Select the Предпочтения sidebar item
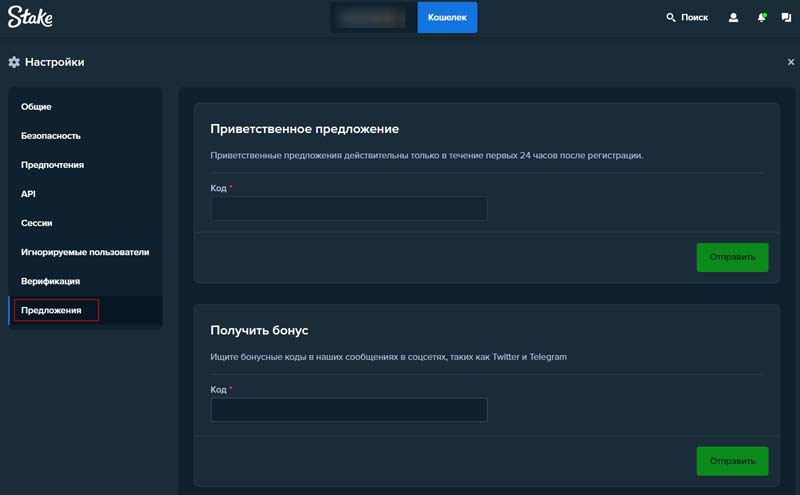 (52, 165)
